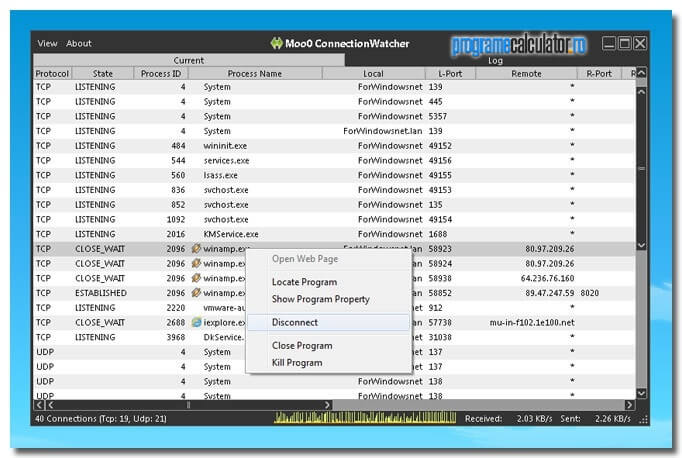This screenshot has width=682, height=458.
Task: Sort by the Remote column header
Action: pyautogui.click(x=526, y=74)
